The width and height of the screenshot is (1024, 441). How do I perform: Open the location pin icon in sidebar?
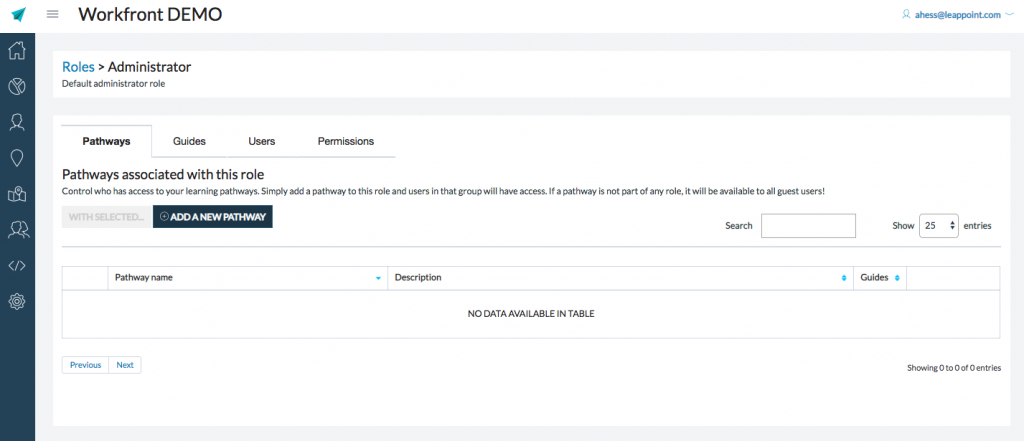(x=17, y=158)
